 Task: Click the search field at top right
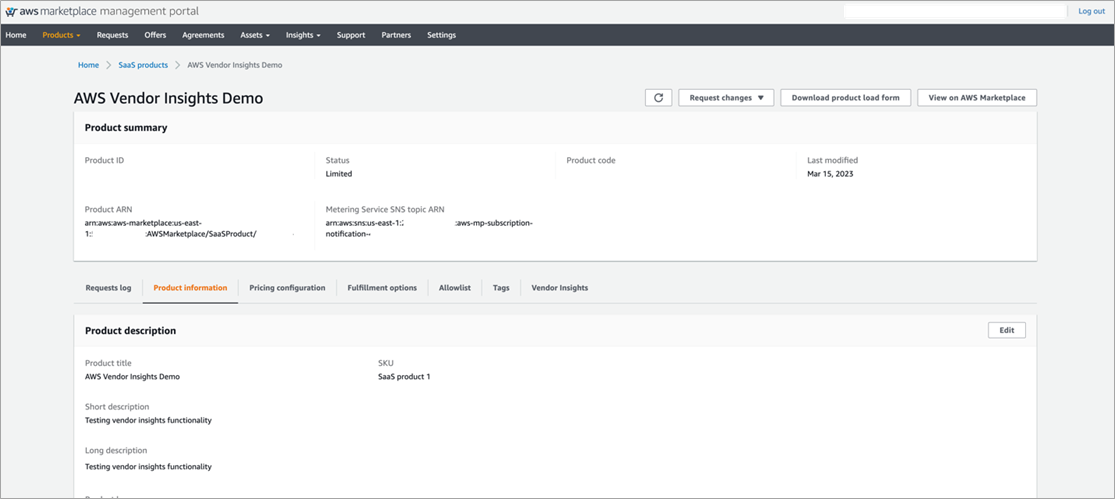click(x=955, y=11)
